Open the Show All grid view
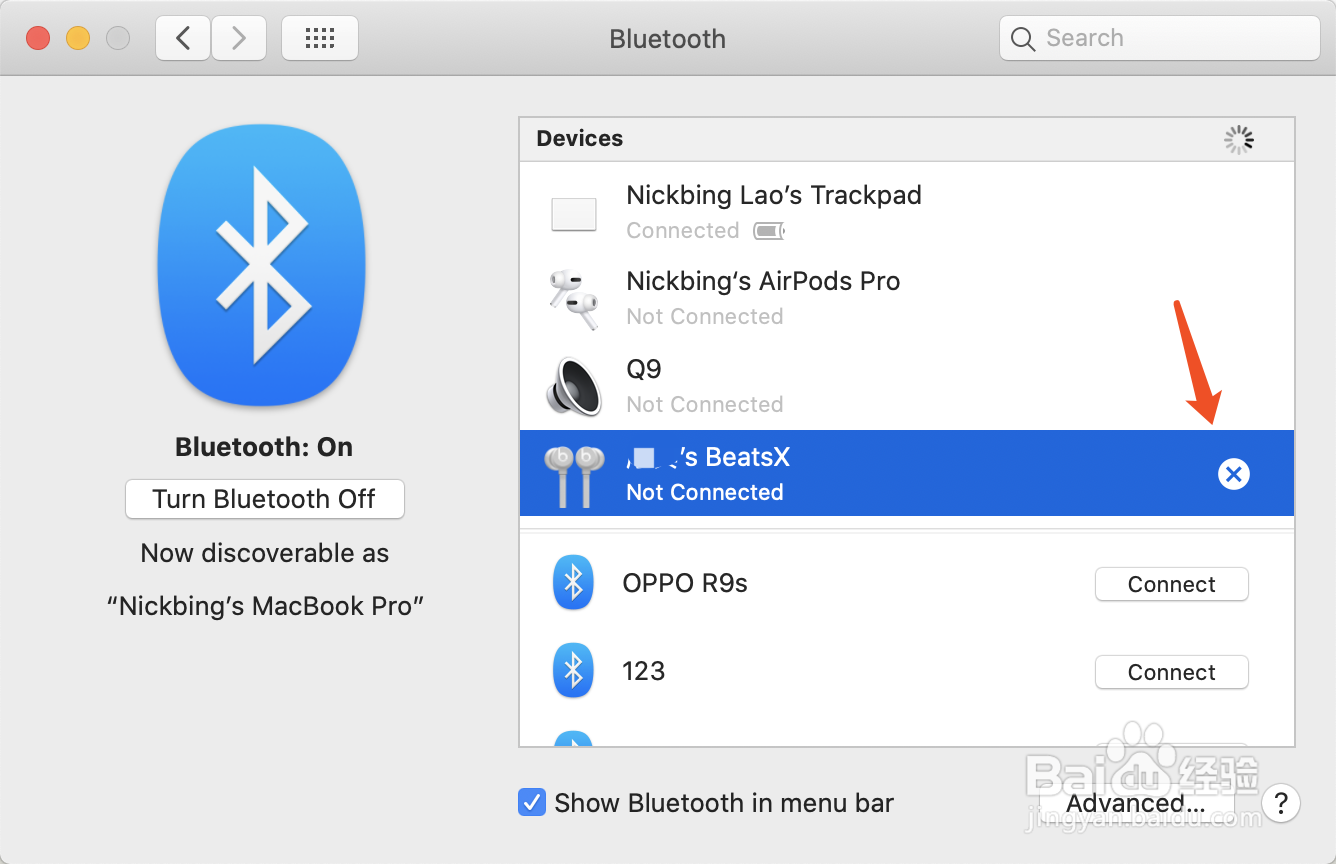 click(x=319, y=37)
